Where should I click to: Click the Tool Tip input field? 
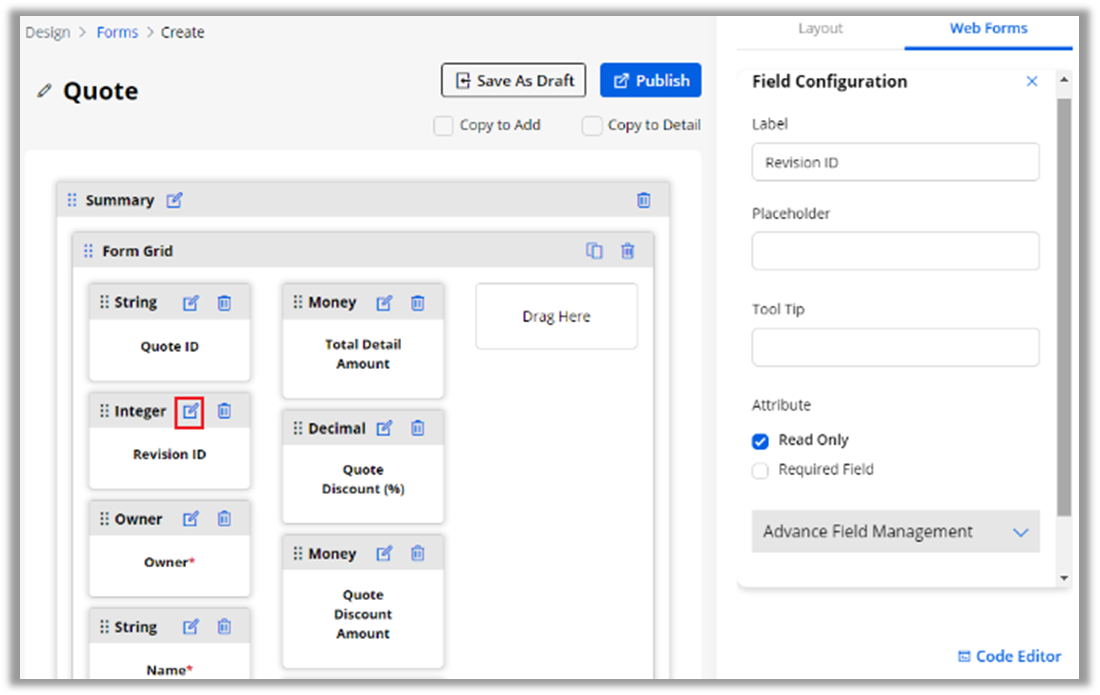click(x=895, y=347)
